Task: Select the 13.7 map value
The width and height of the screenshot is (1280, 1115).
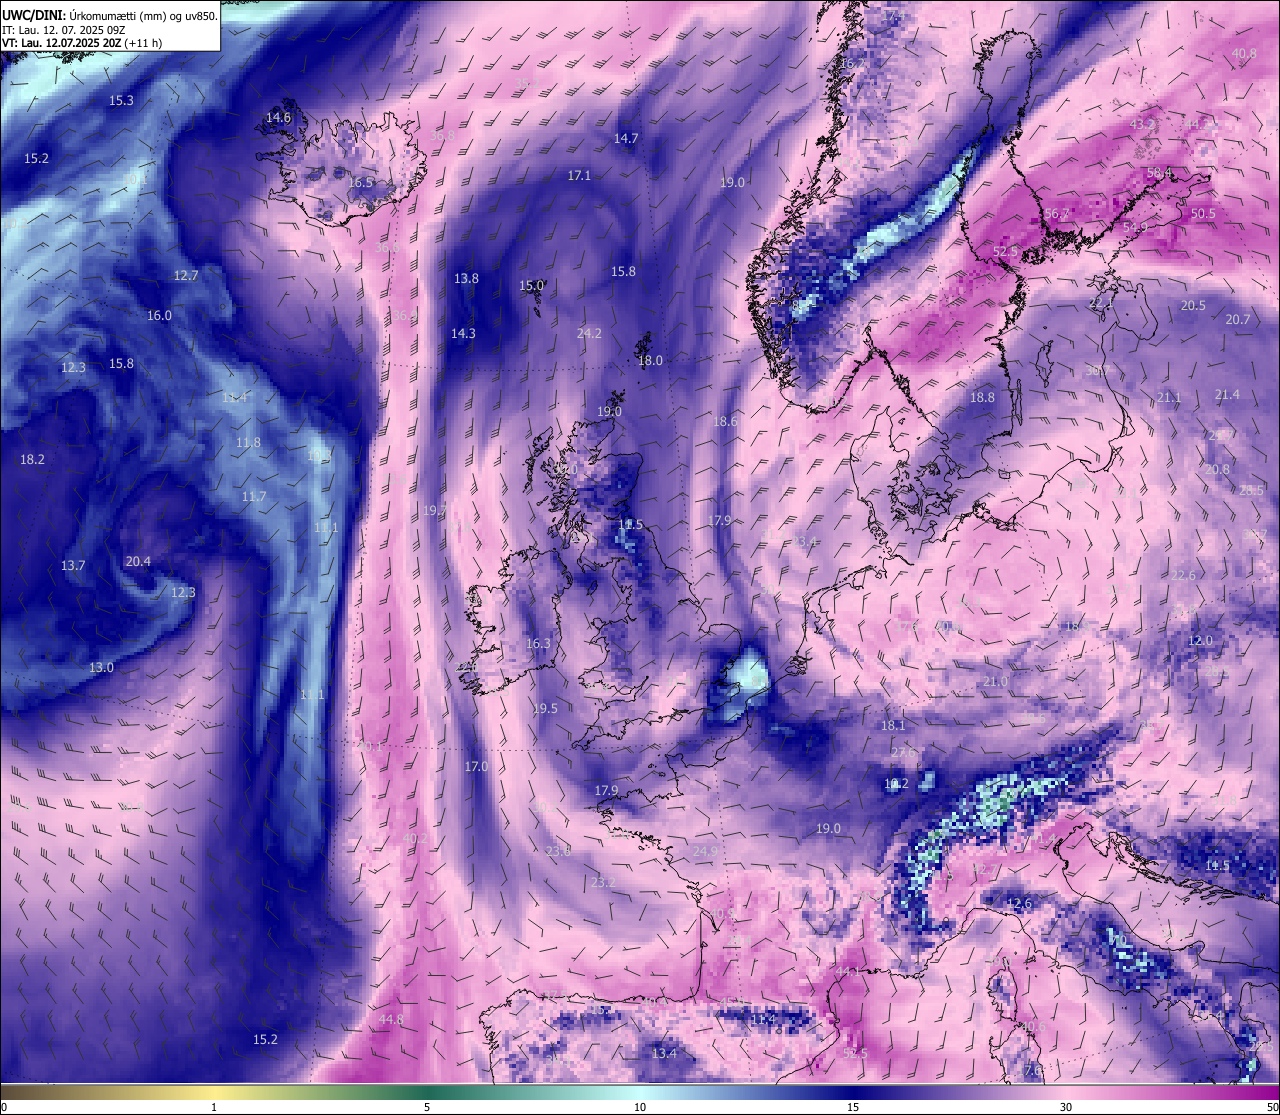Action: click(73, 565)
